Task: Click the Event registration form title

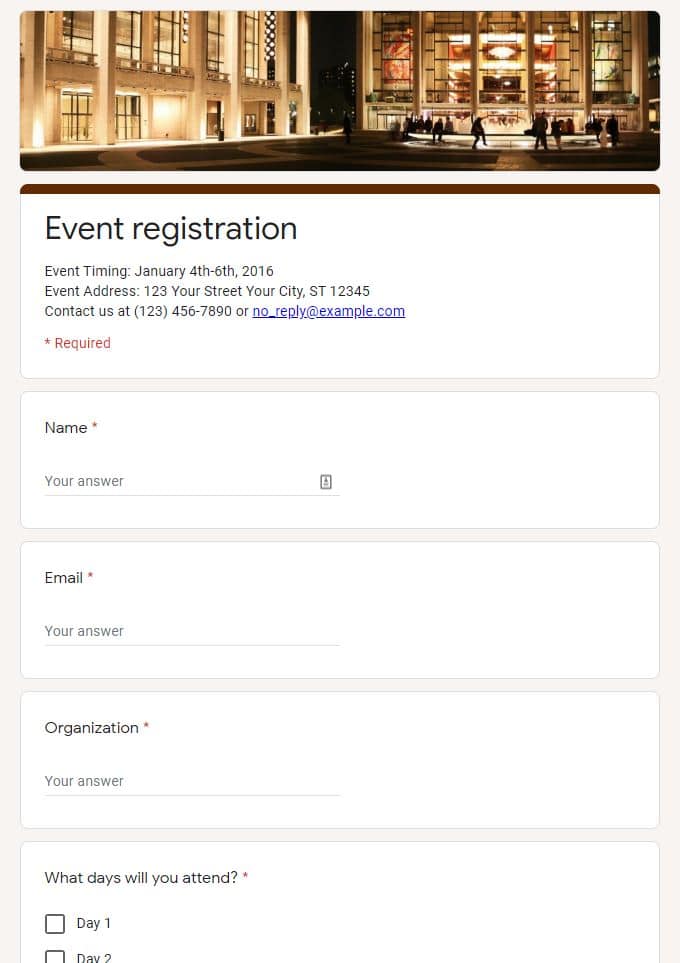Action: click(x=171, y=228)
